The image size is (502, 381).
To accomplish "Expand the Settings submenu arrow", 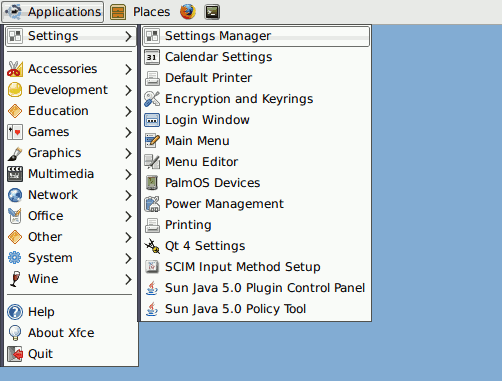I will click(x=128, y=36).
